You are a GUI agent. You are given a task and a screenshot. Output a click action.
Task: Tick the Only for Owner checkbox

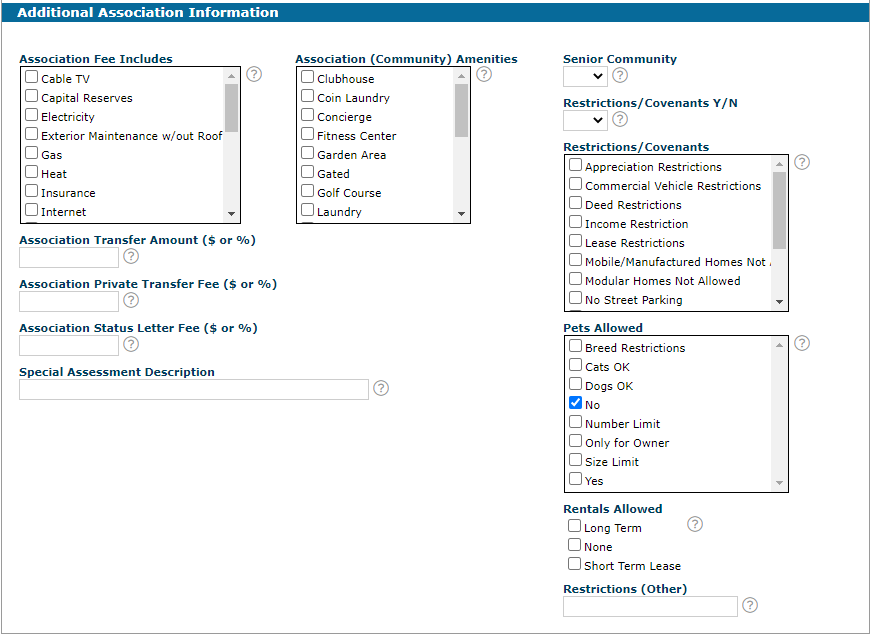click(575, 440)
